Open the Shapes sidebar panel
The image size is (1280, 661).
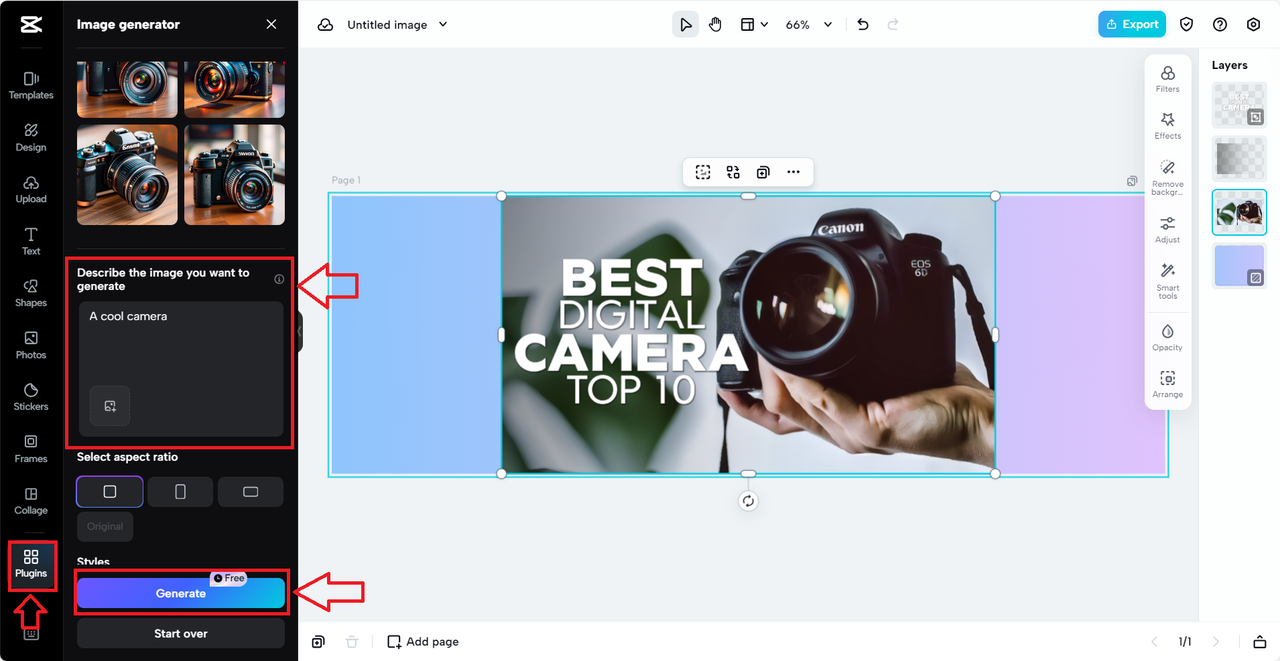[31, 293]
